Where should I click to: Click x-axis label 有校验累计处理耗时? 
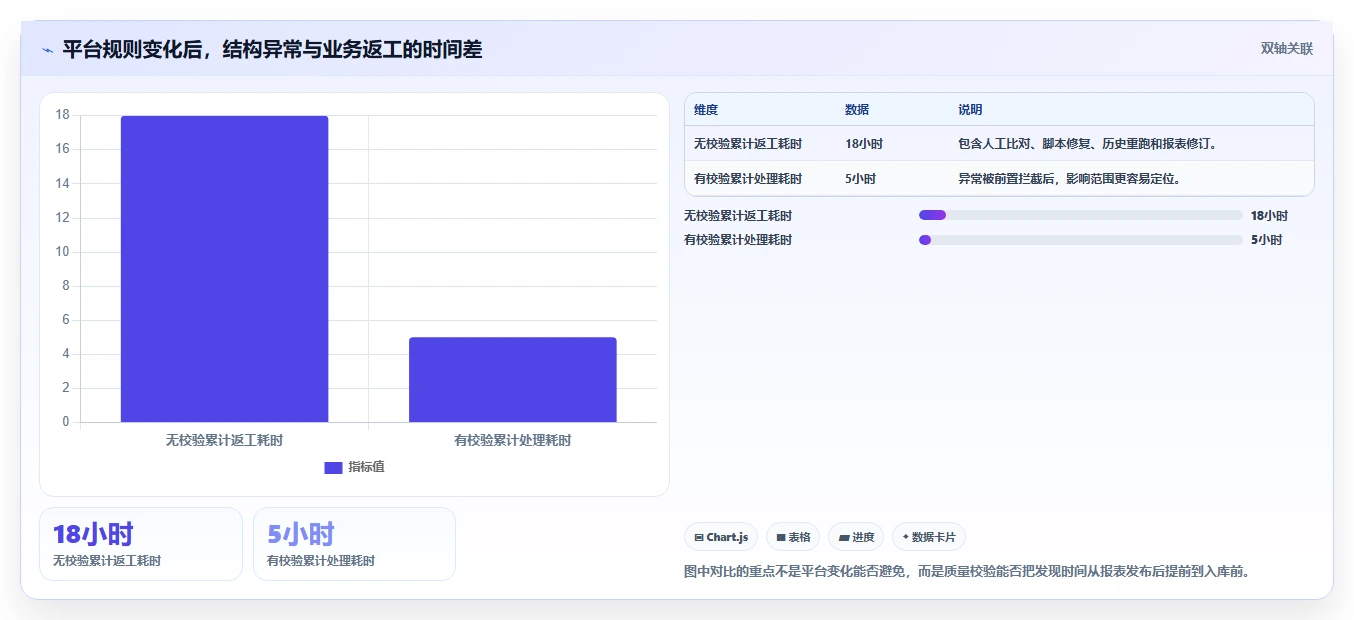pyautogui.click(x=512, y=440)
